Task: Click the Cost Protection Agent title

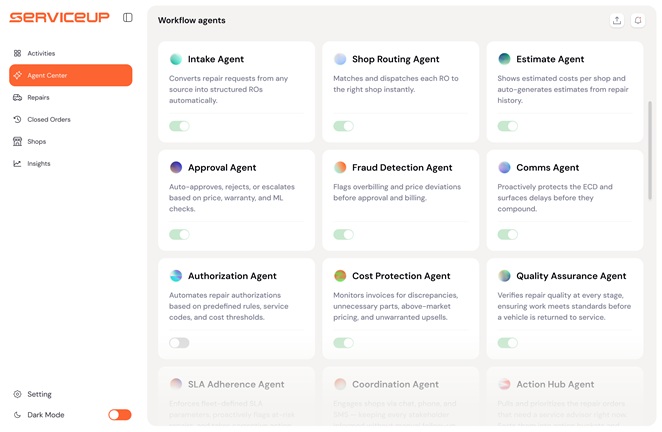Action: click(401, 276)
